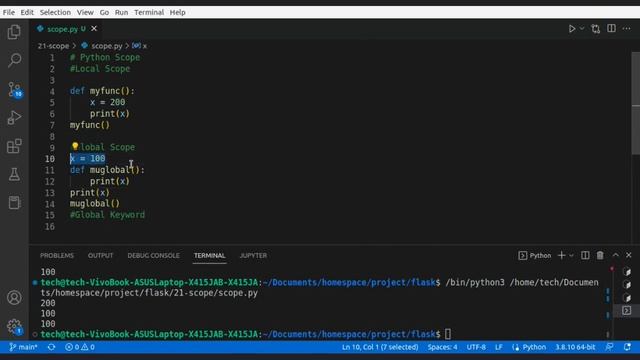
Task: Split the editor right
Action: click(611, 28)
